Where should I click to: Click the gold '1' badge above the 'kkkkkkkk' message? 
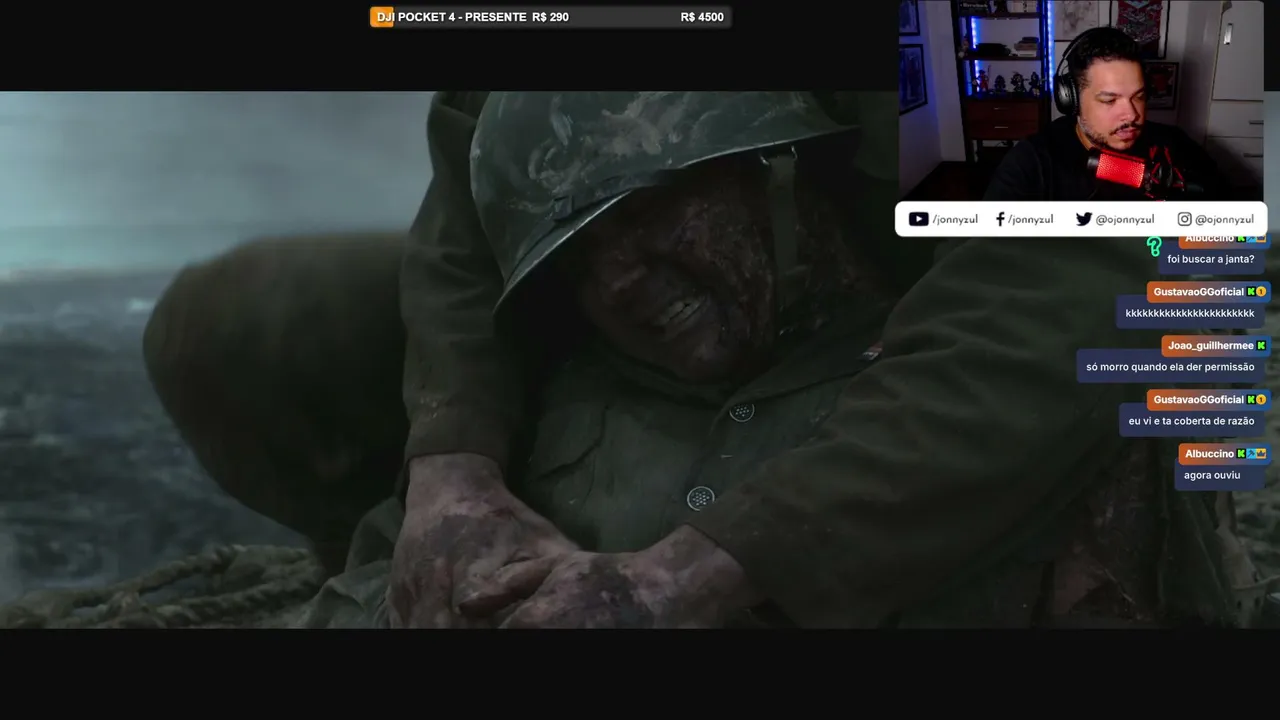point(1261,292)
